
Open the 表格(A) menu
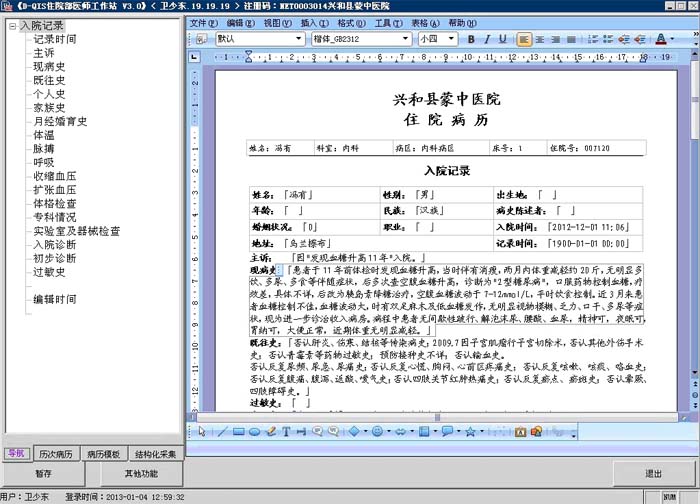point(425,23)
